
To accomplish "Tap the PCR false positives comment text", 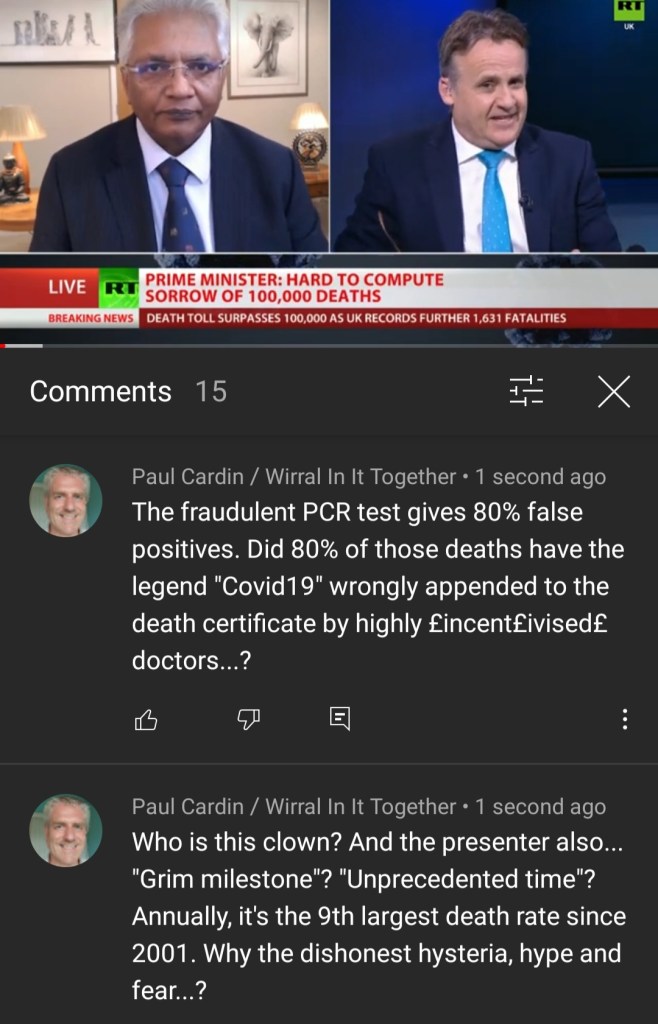I will [379, 586].
